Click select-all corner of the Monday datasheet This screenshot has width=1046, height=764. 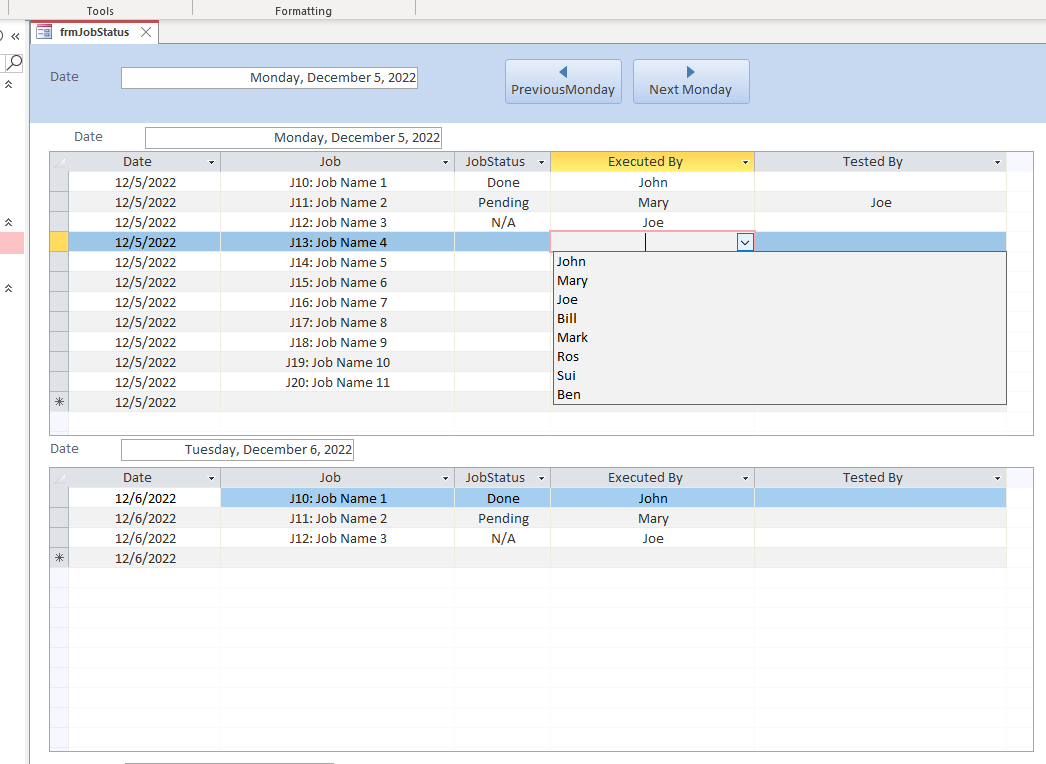click(59, 162)
